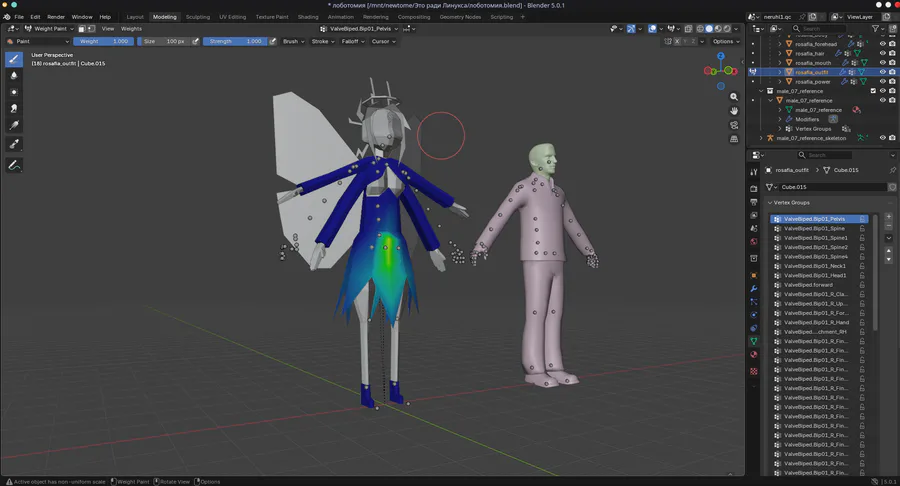Click the Z axis on navigation gizmo
The height and width of the screenshot is (486, 900).
coord(720,56)
